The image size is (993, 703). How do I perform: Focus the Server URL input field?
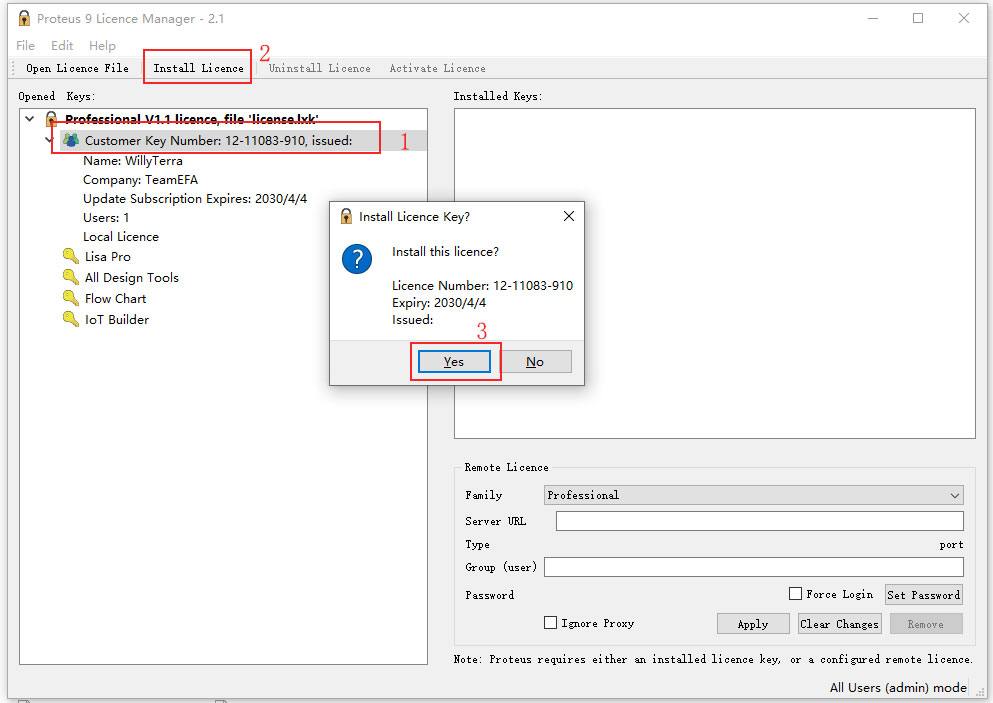[x=760, y=521]
